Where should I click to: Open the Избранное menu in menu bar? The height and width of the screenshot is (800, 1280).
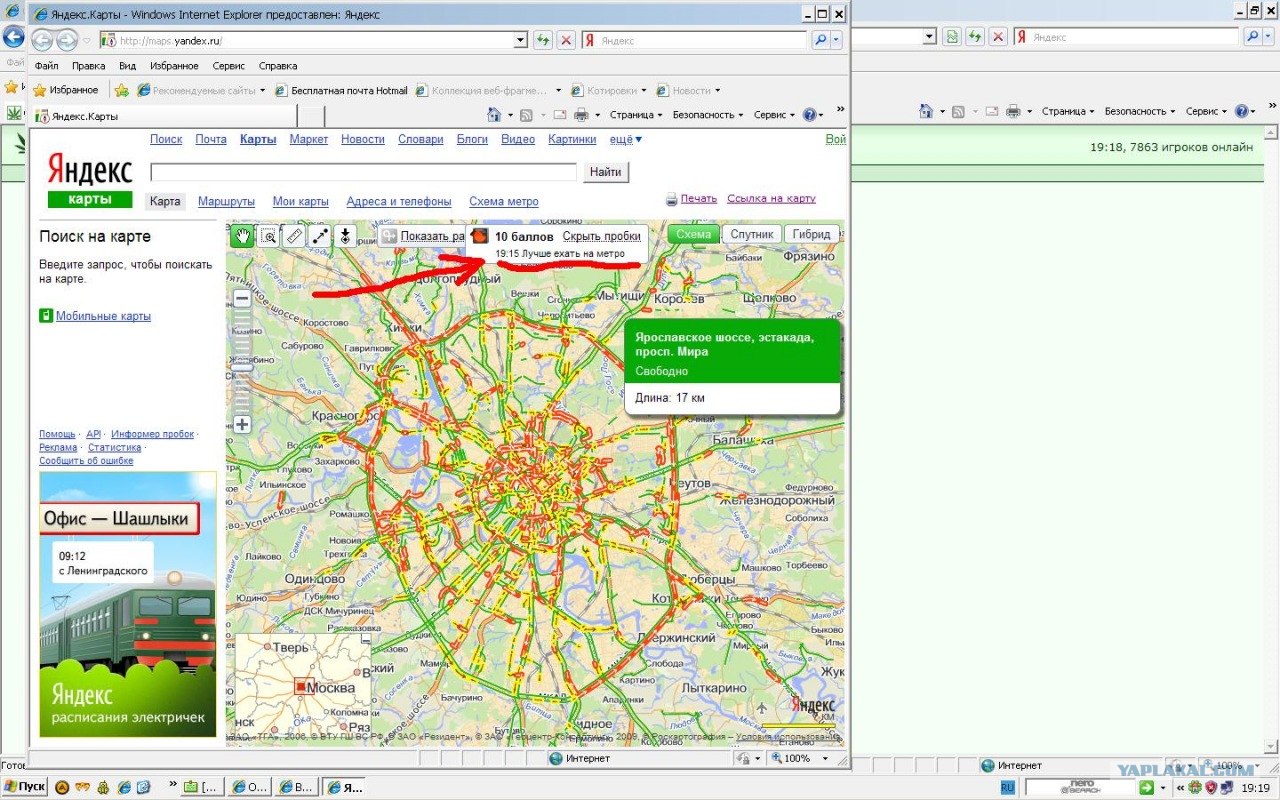(x=174, y=66)
